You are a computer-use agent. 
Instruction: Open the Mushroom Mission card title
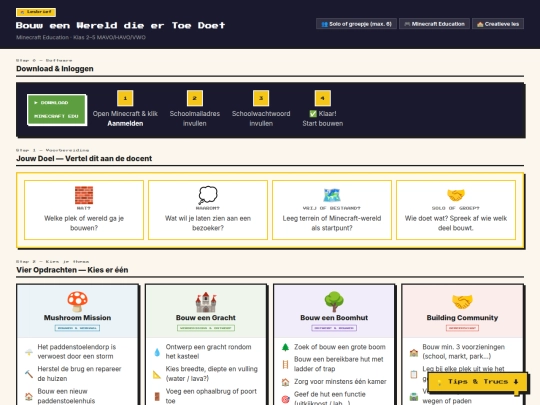(77, 318)
